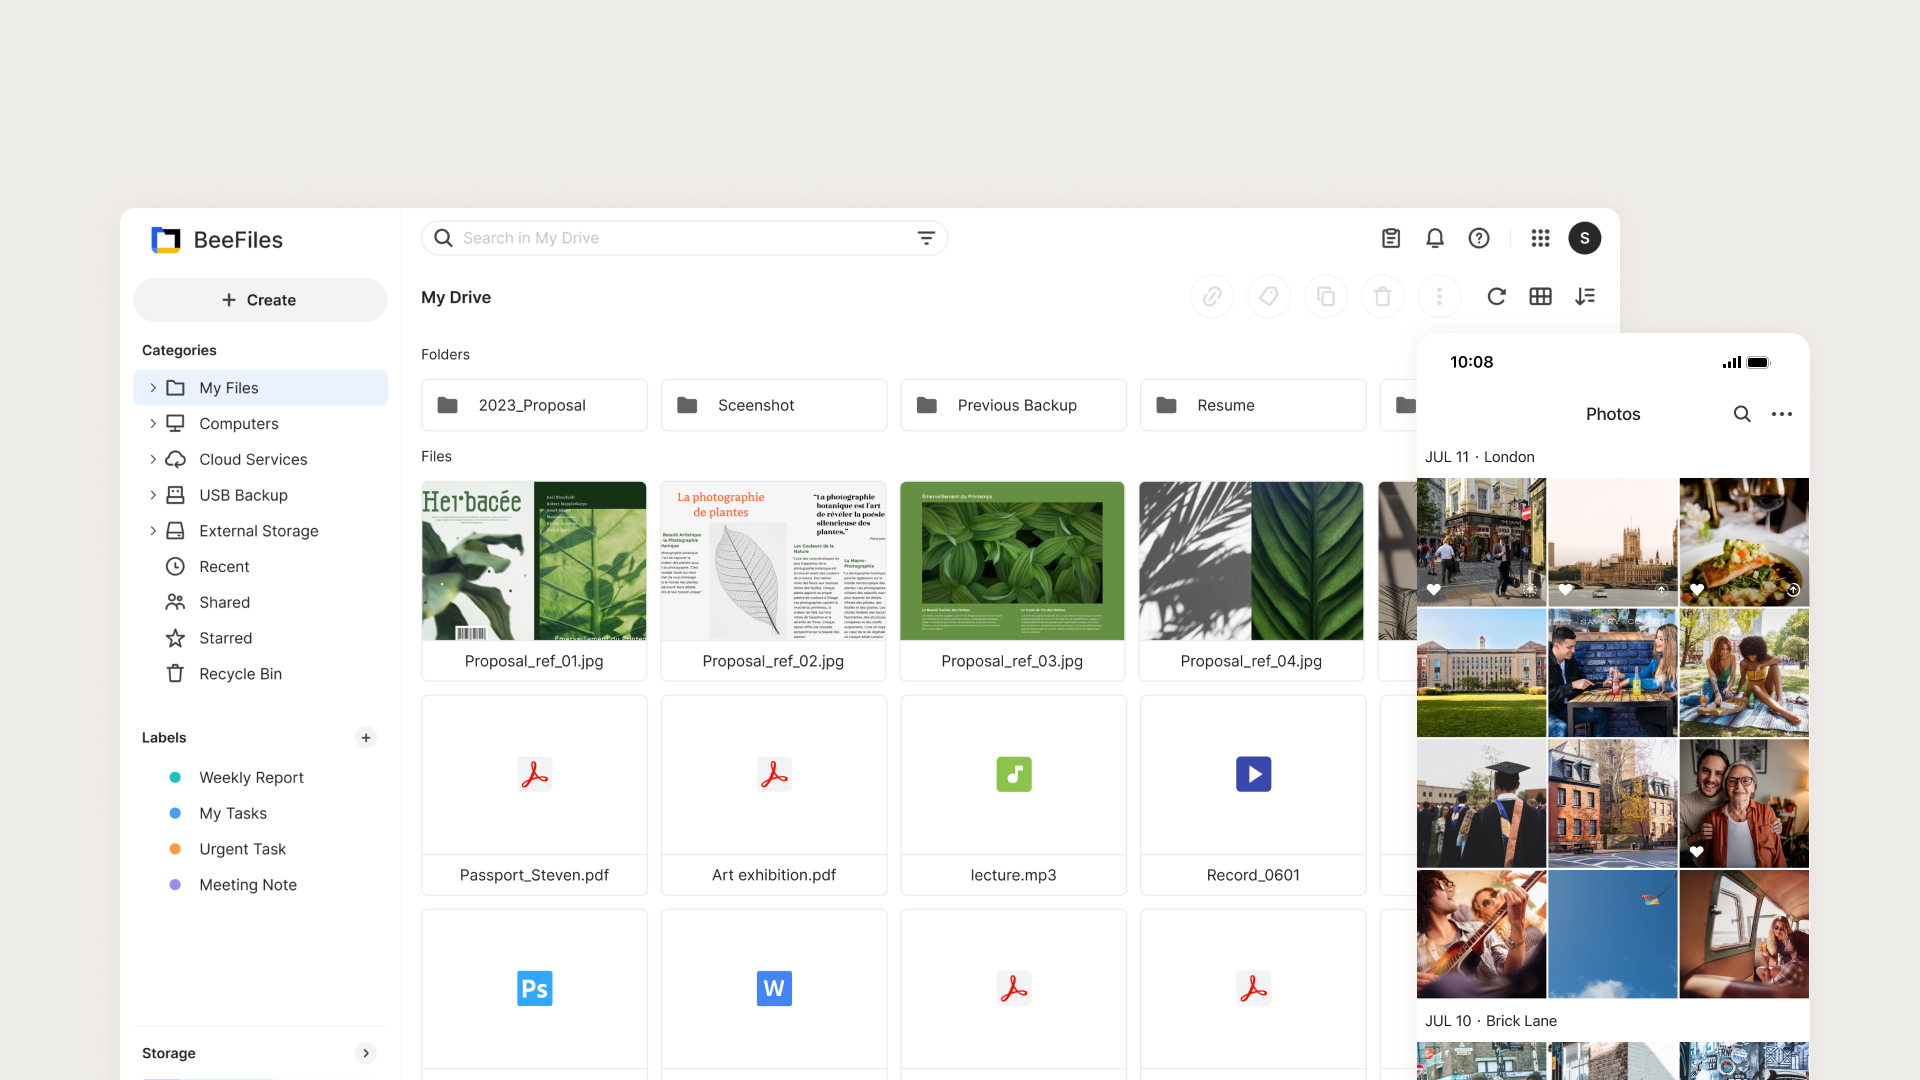
Task: Open search filters in the search bar
Action: pyautogui.click(x=926, y=238)
